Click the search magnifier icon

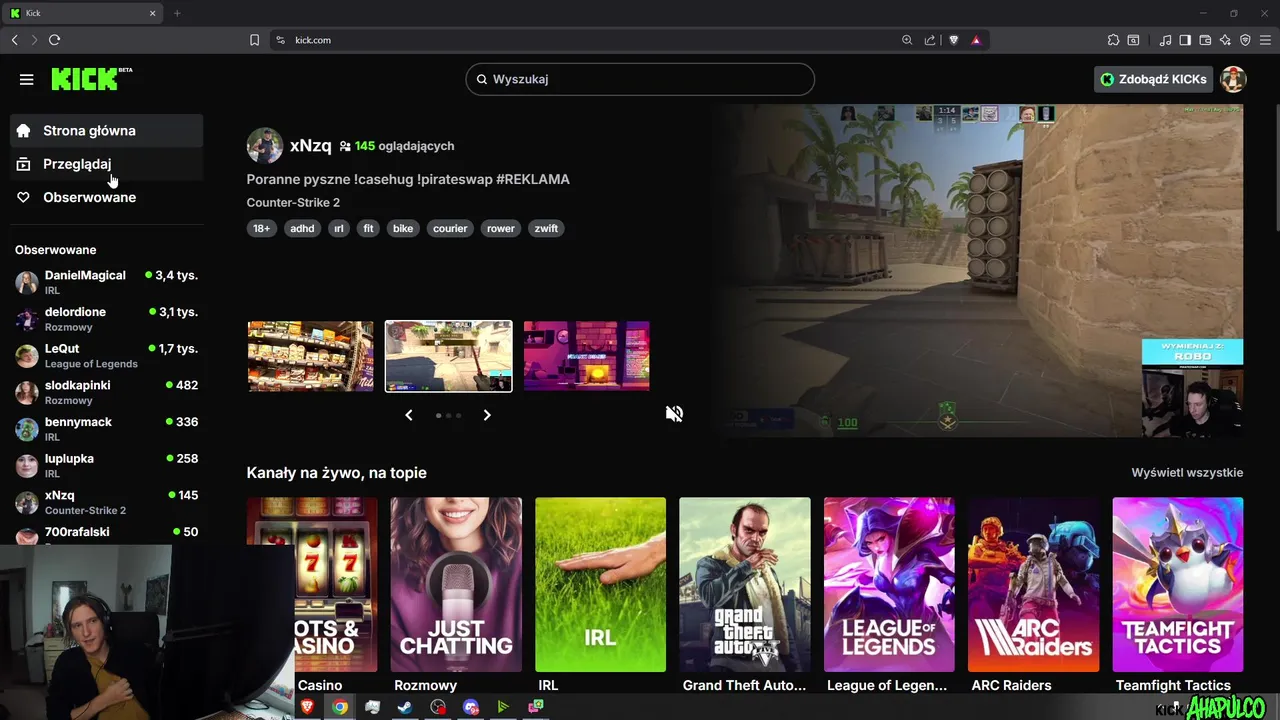481,79
